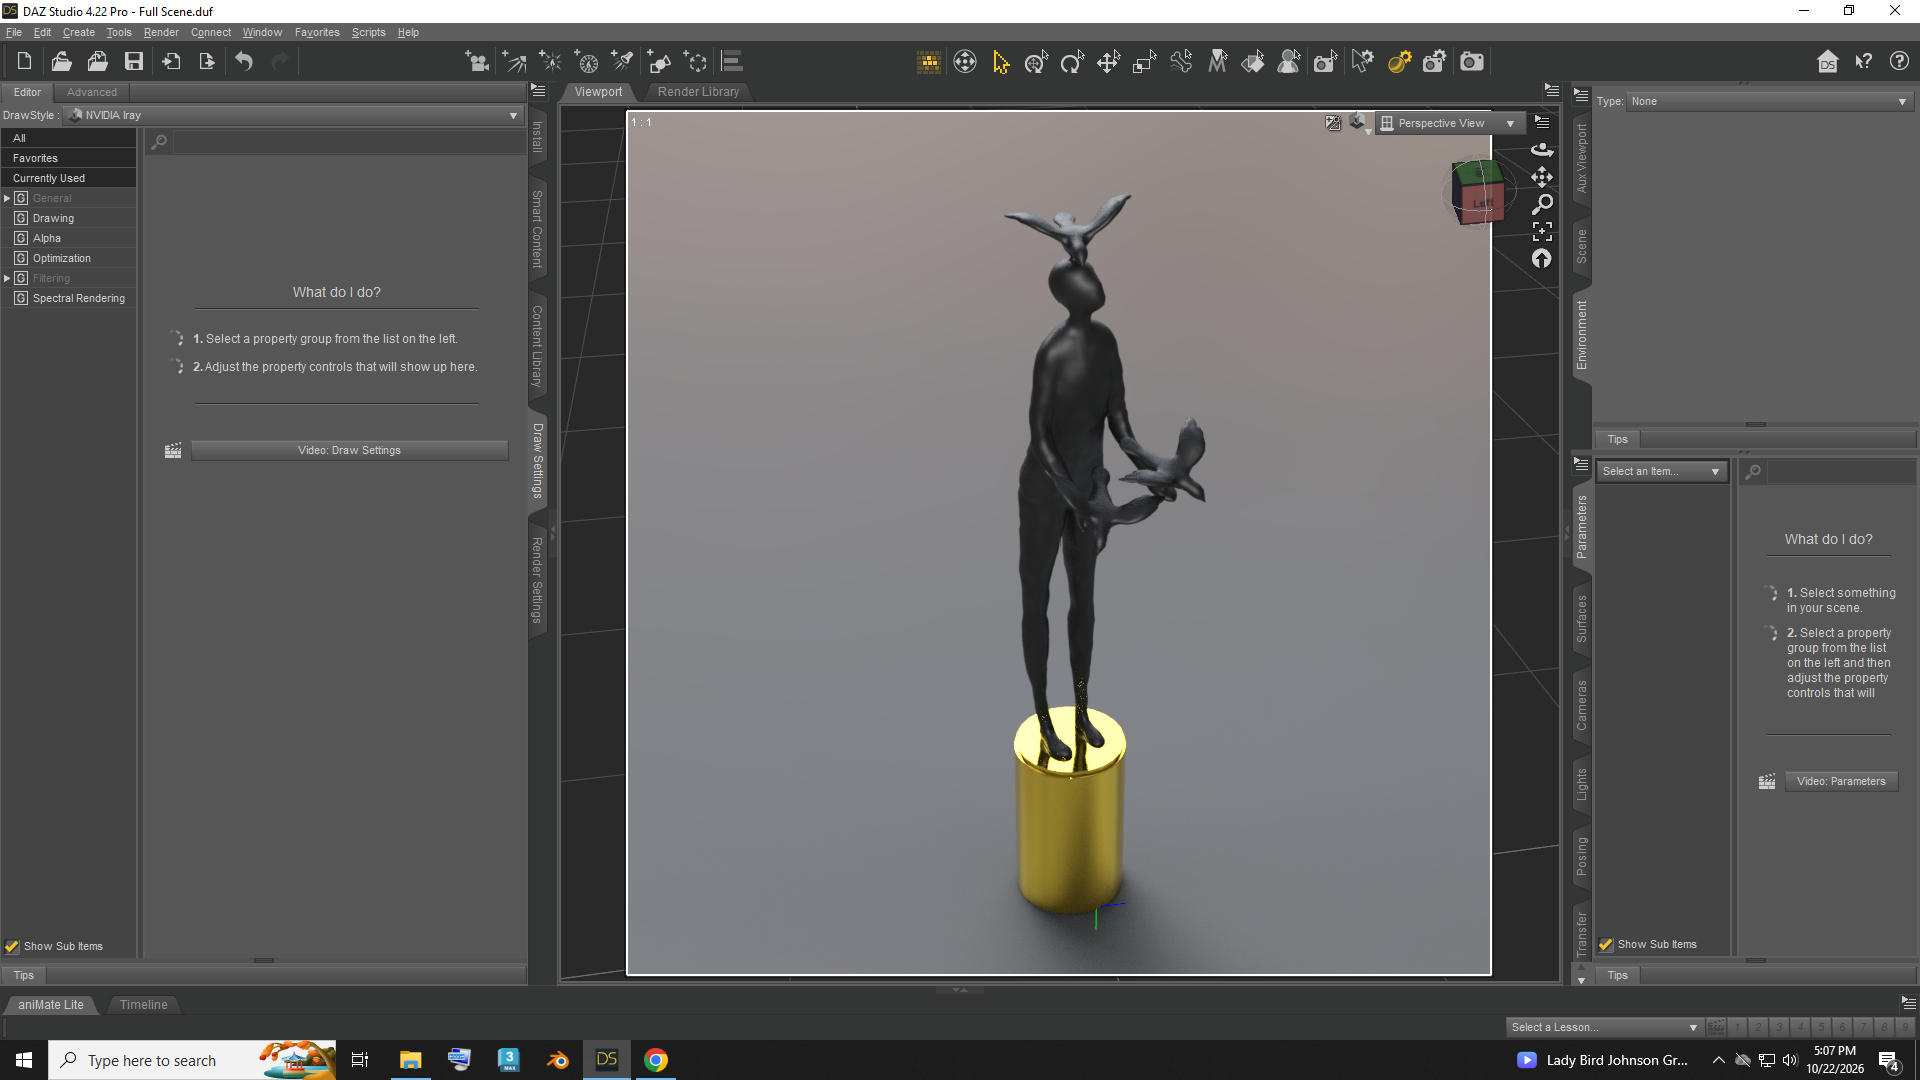Click the What's This help cursor icon
The width and height of the screenshot is (1920, 1080).
1863,62
